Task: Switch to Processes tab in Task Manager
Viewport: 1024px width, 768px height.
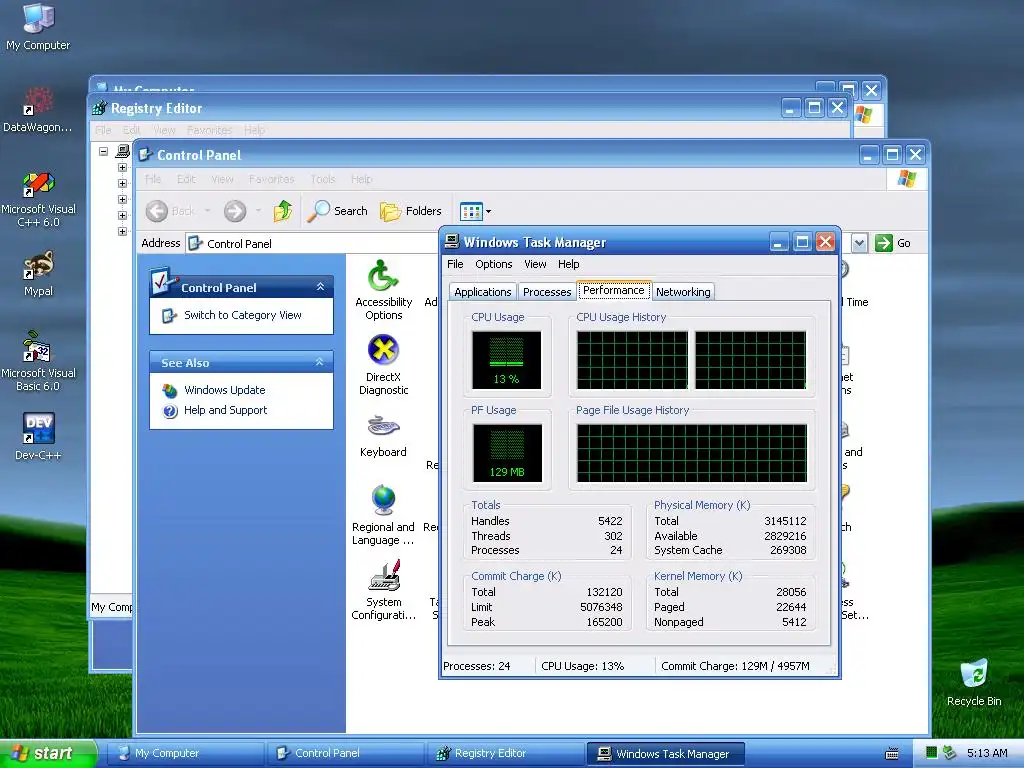Action: pos(547,292)
